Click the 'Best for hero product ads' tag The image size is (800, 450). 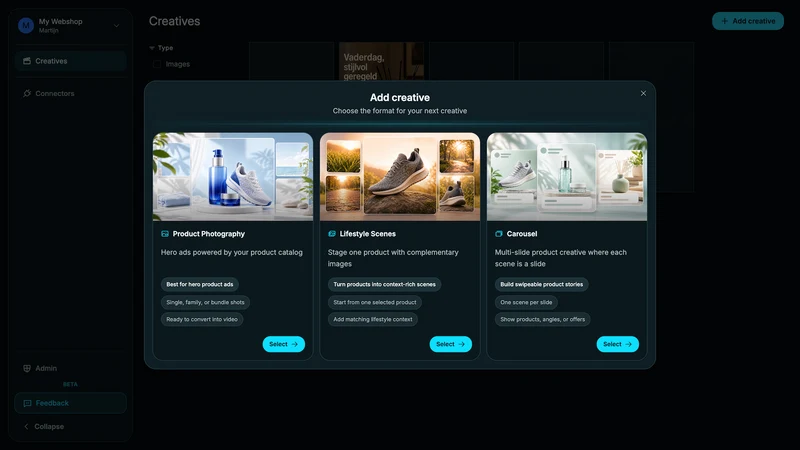(x=199, y=284)
